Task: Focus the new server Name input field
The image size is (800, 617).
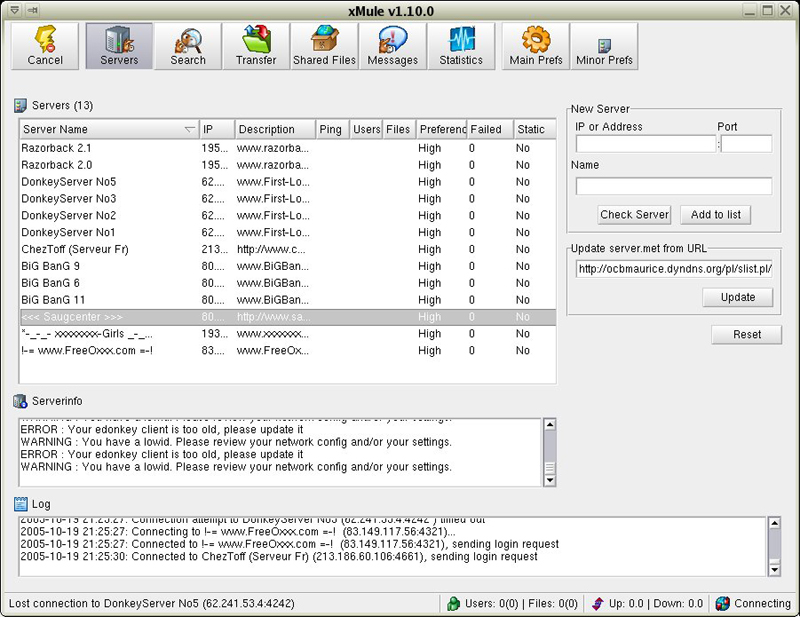Action: coord(674,186)
